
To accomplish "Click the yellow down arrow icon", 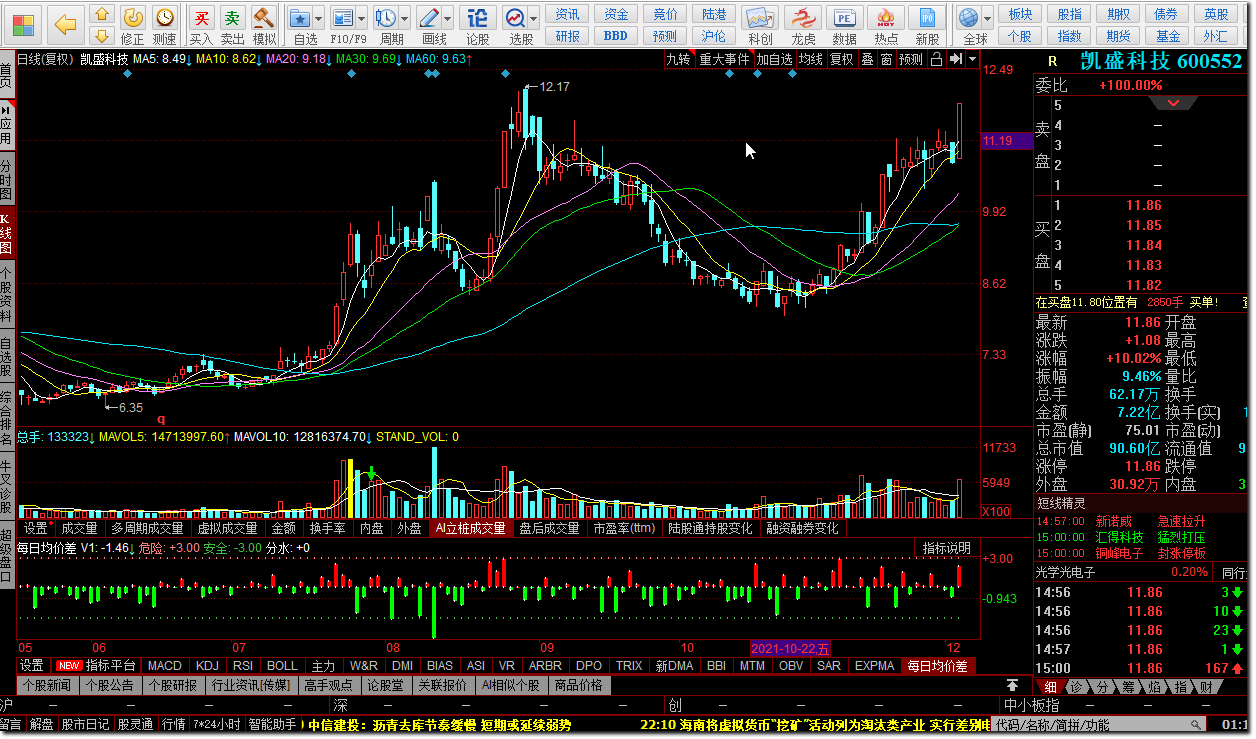I will (102, 36).
